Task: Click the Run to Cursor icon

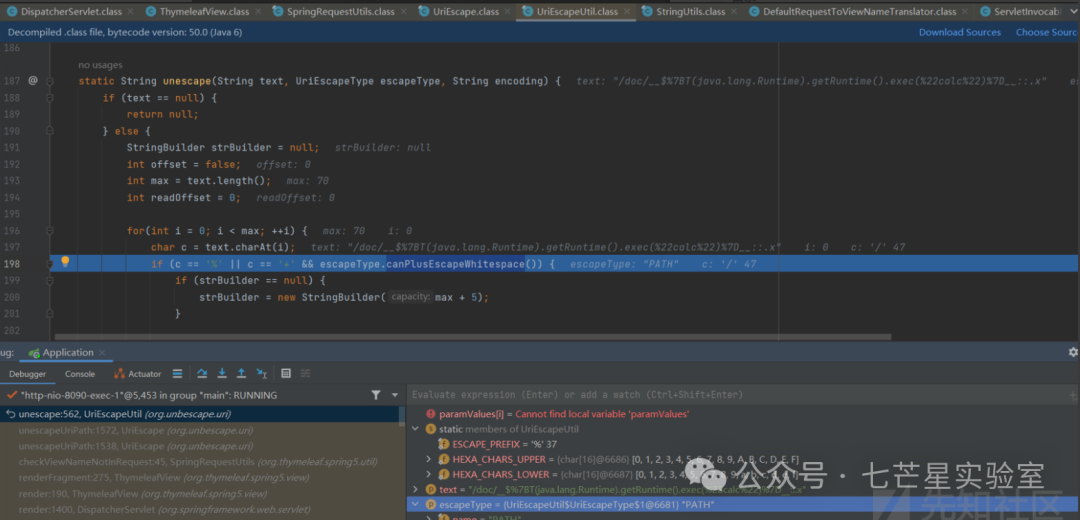Action: 262,373
